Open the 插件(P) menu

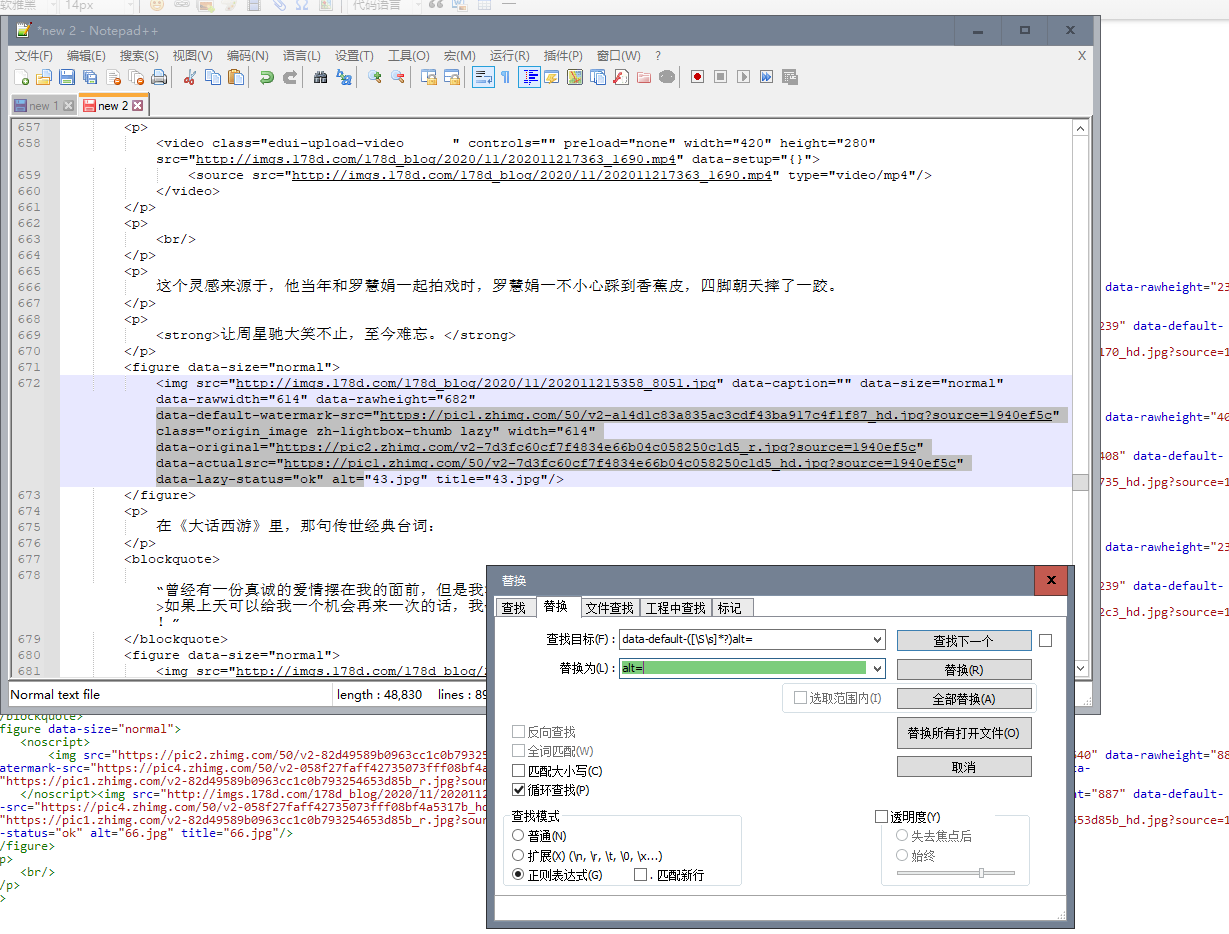tap(563, 56)
